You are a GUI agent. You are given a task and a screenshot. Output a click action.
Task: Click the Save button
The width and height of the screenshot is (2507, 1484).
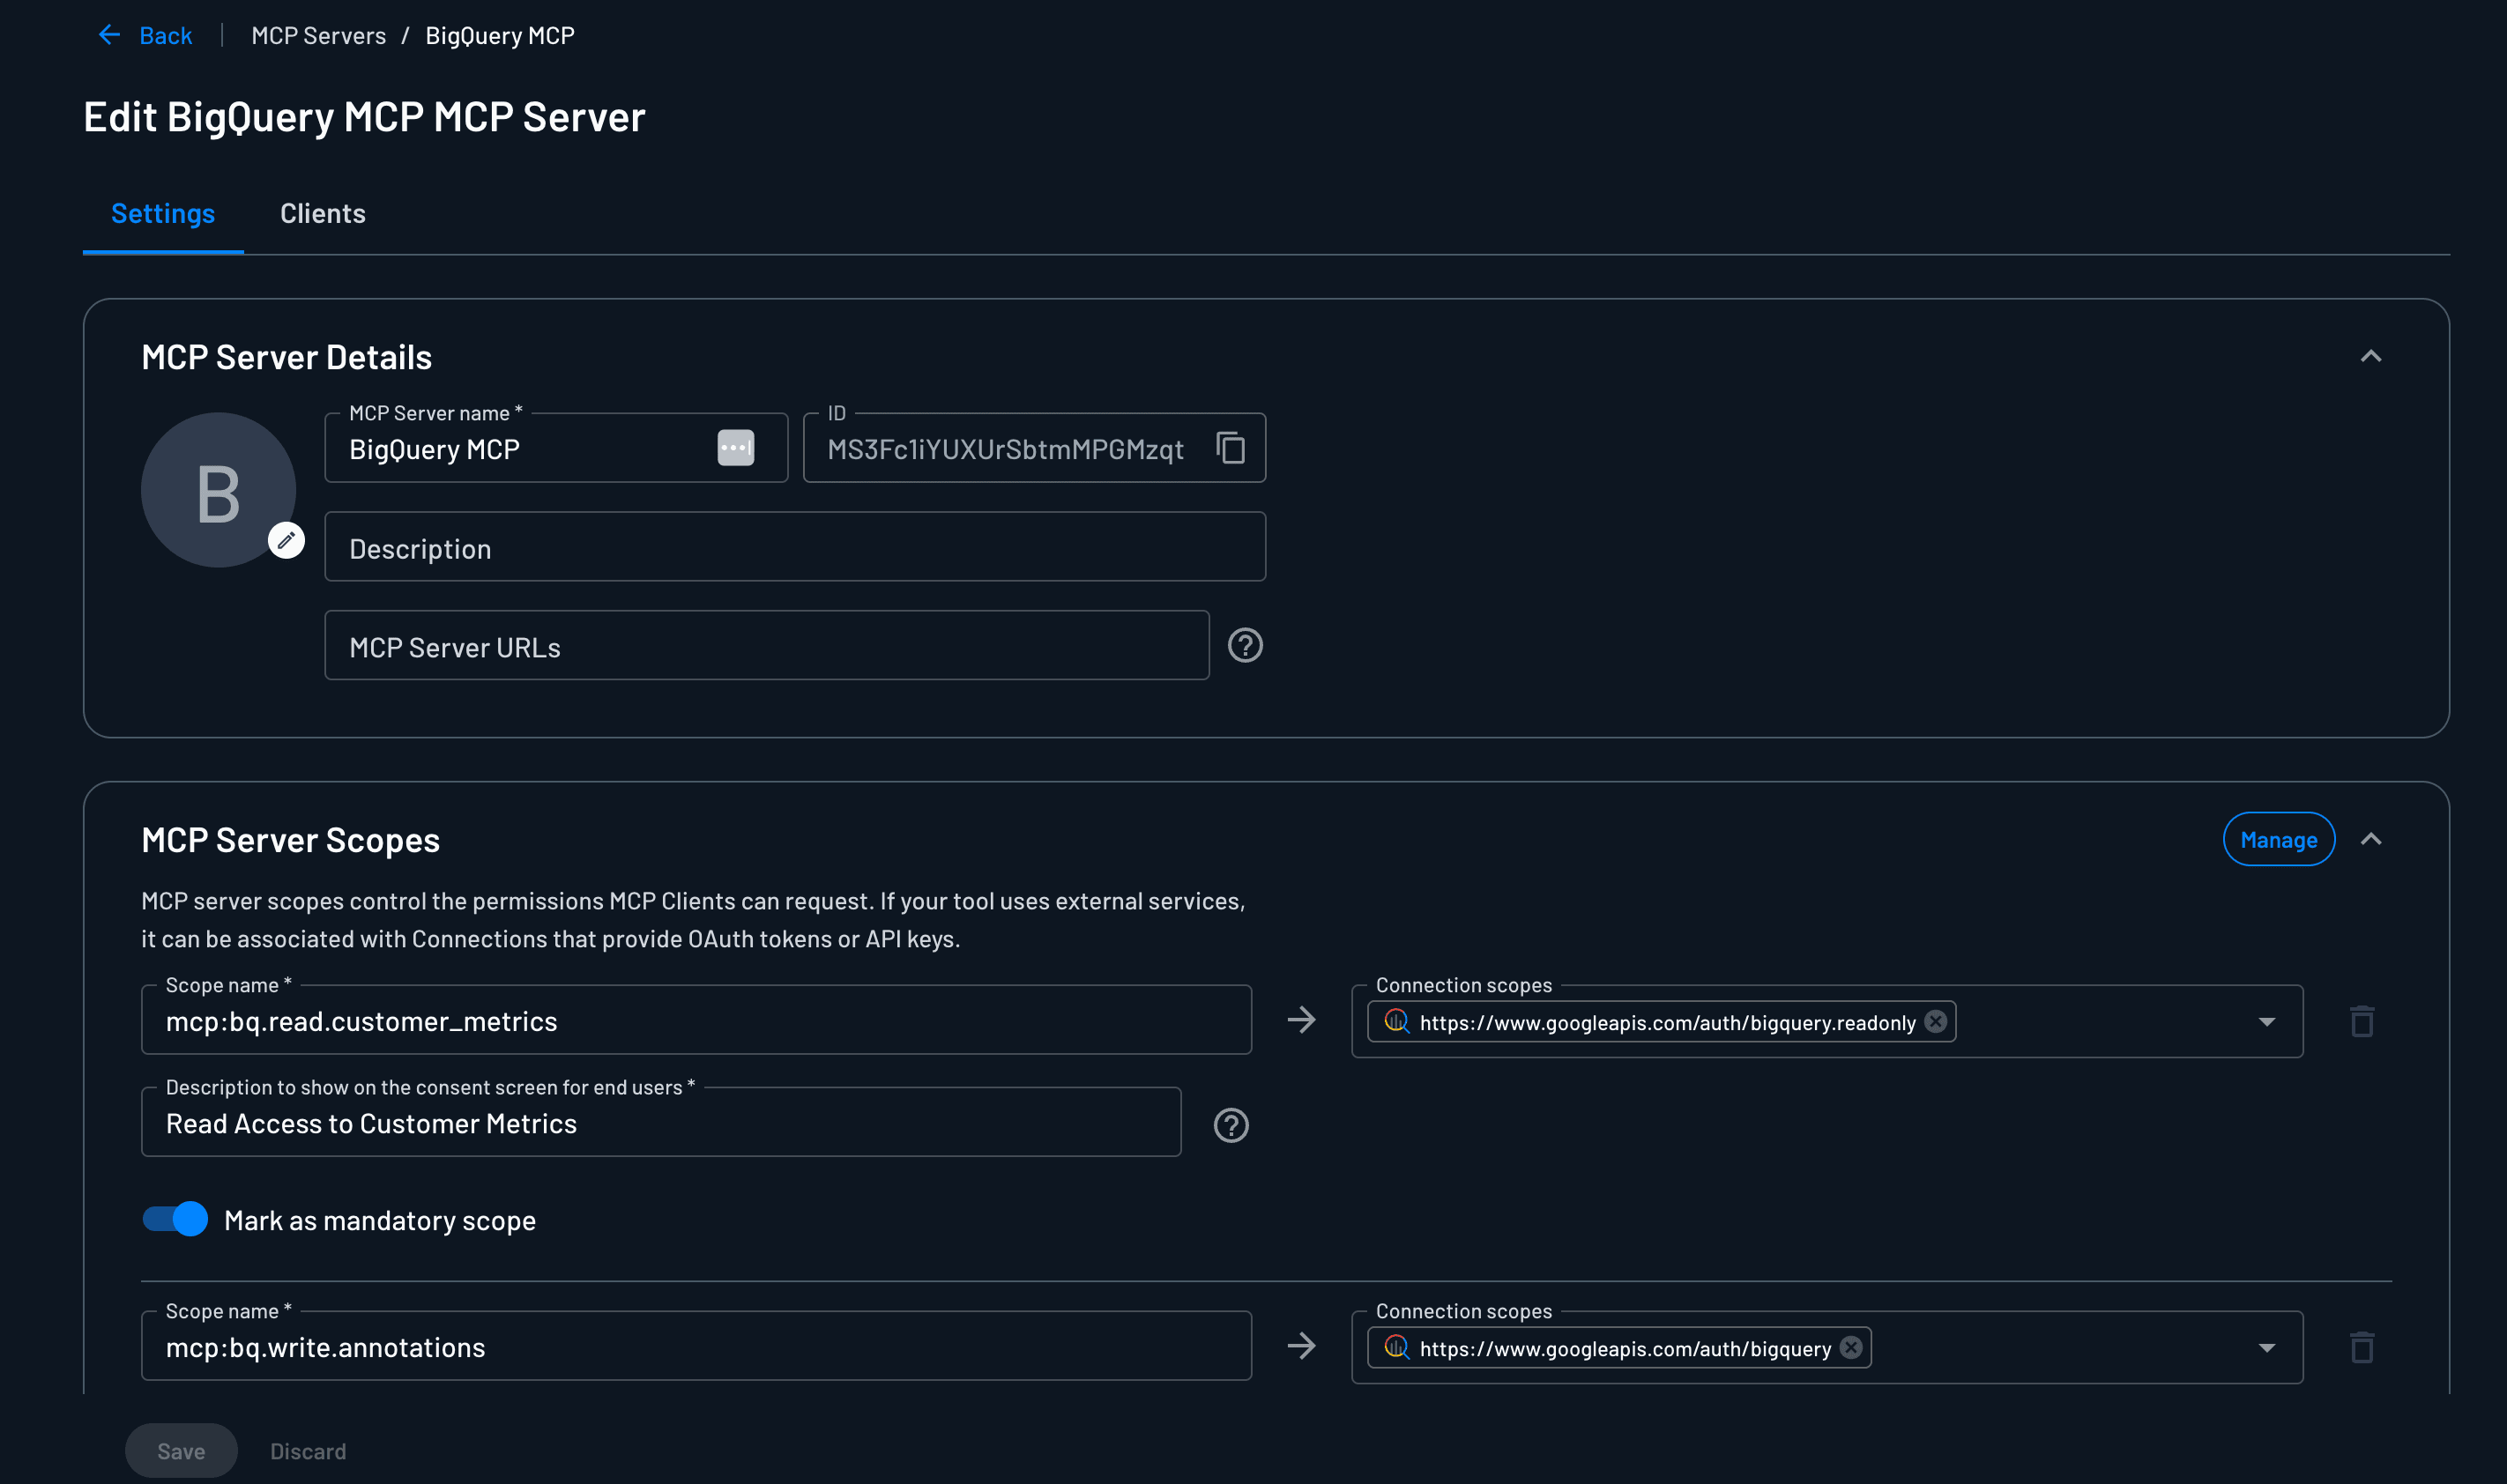click(x=181, y=1451)
